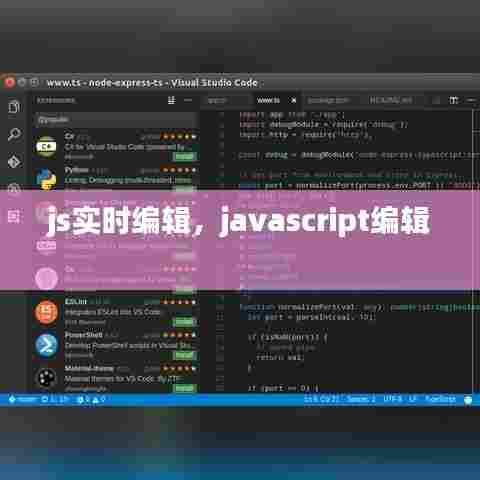Change end of line sequence LF
The image size is (480, 480).
[412, 399]
